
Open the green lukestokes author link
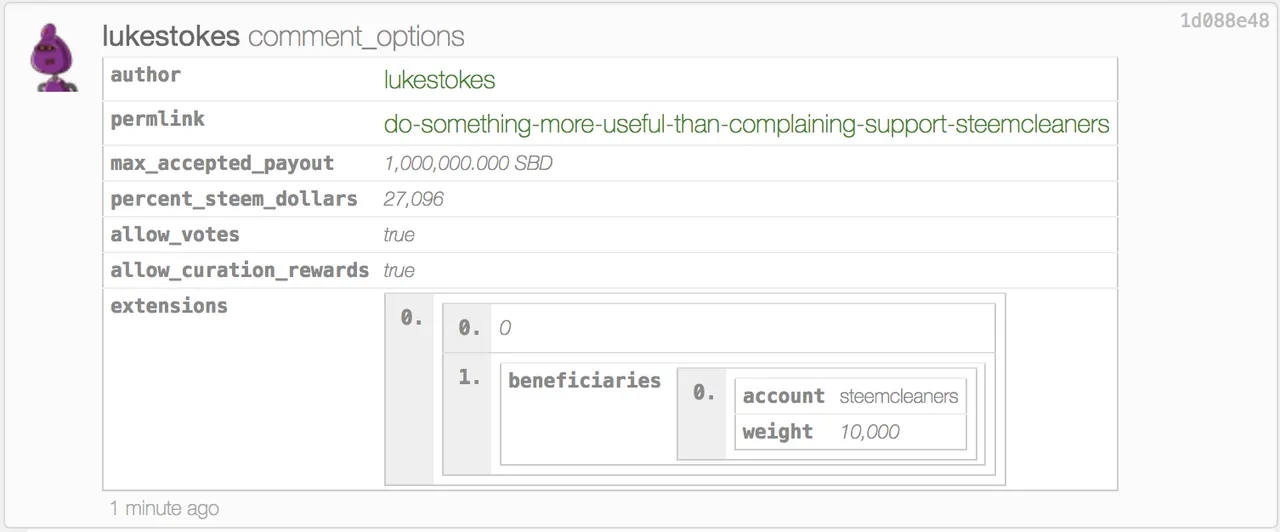point(439,80)
